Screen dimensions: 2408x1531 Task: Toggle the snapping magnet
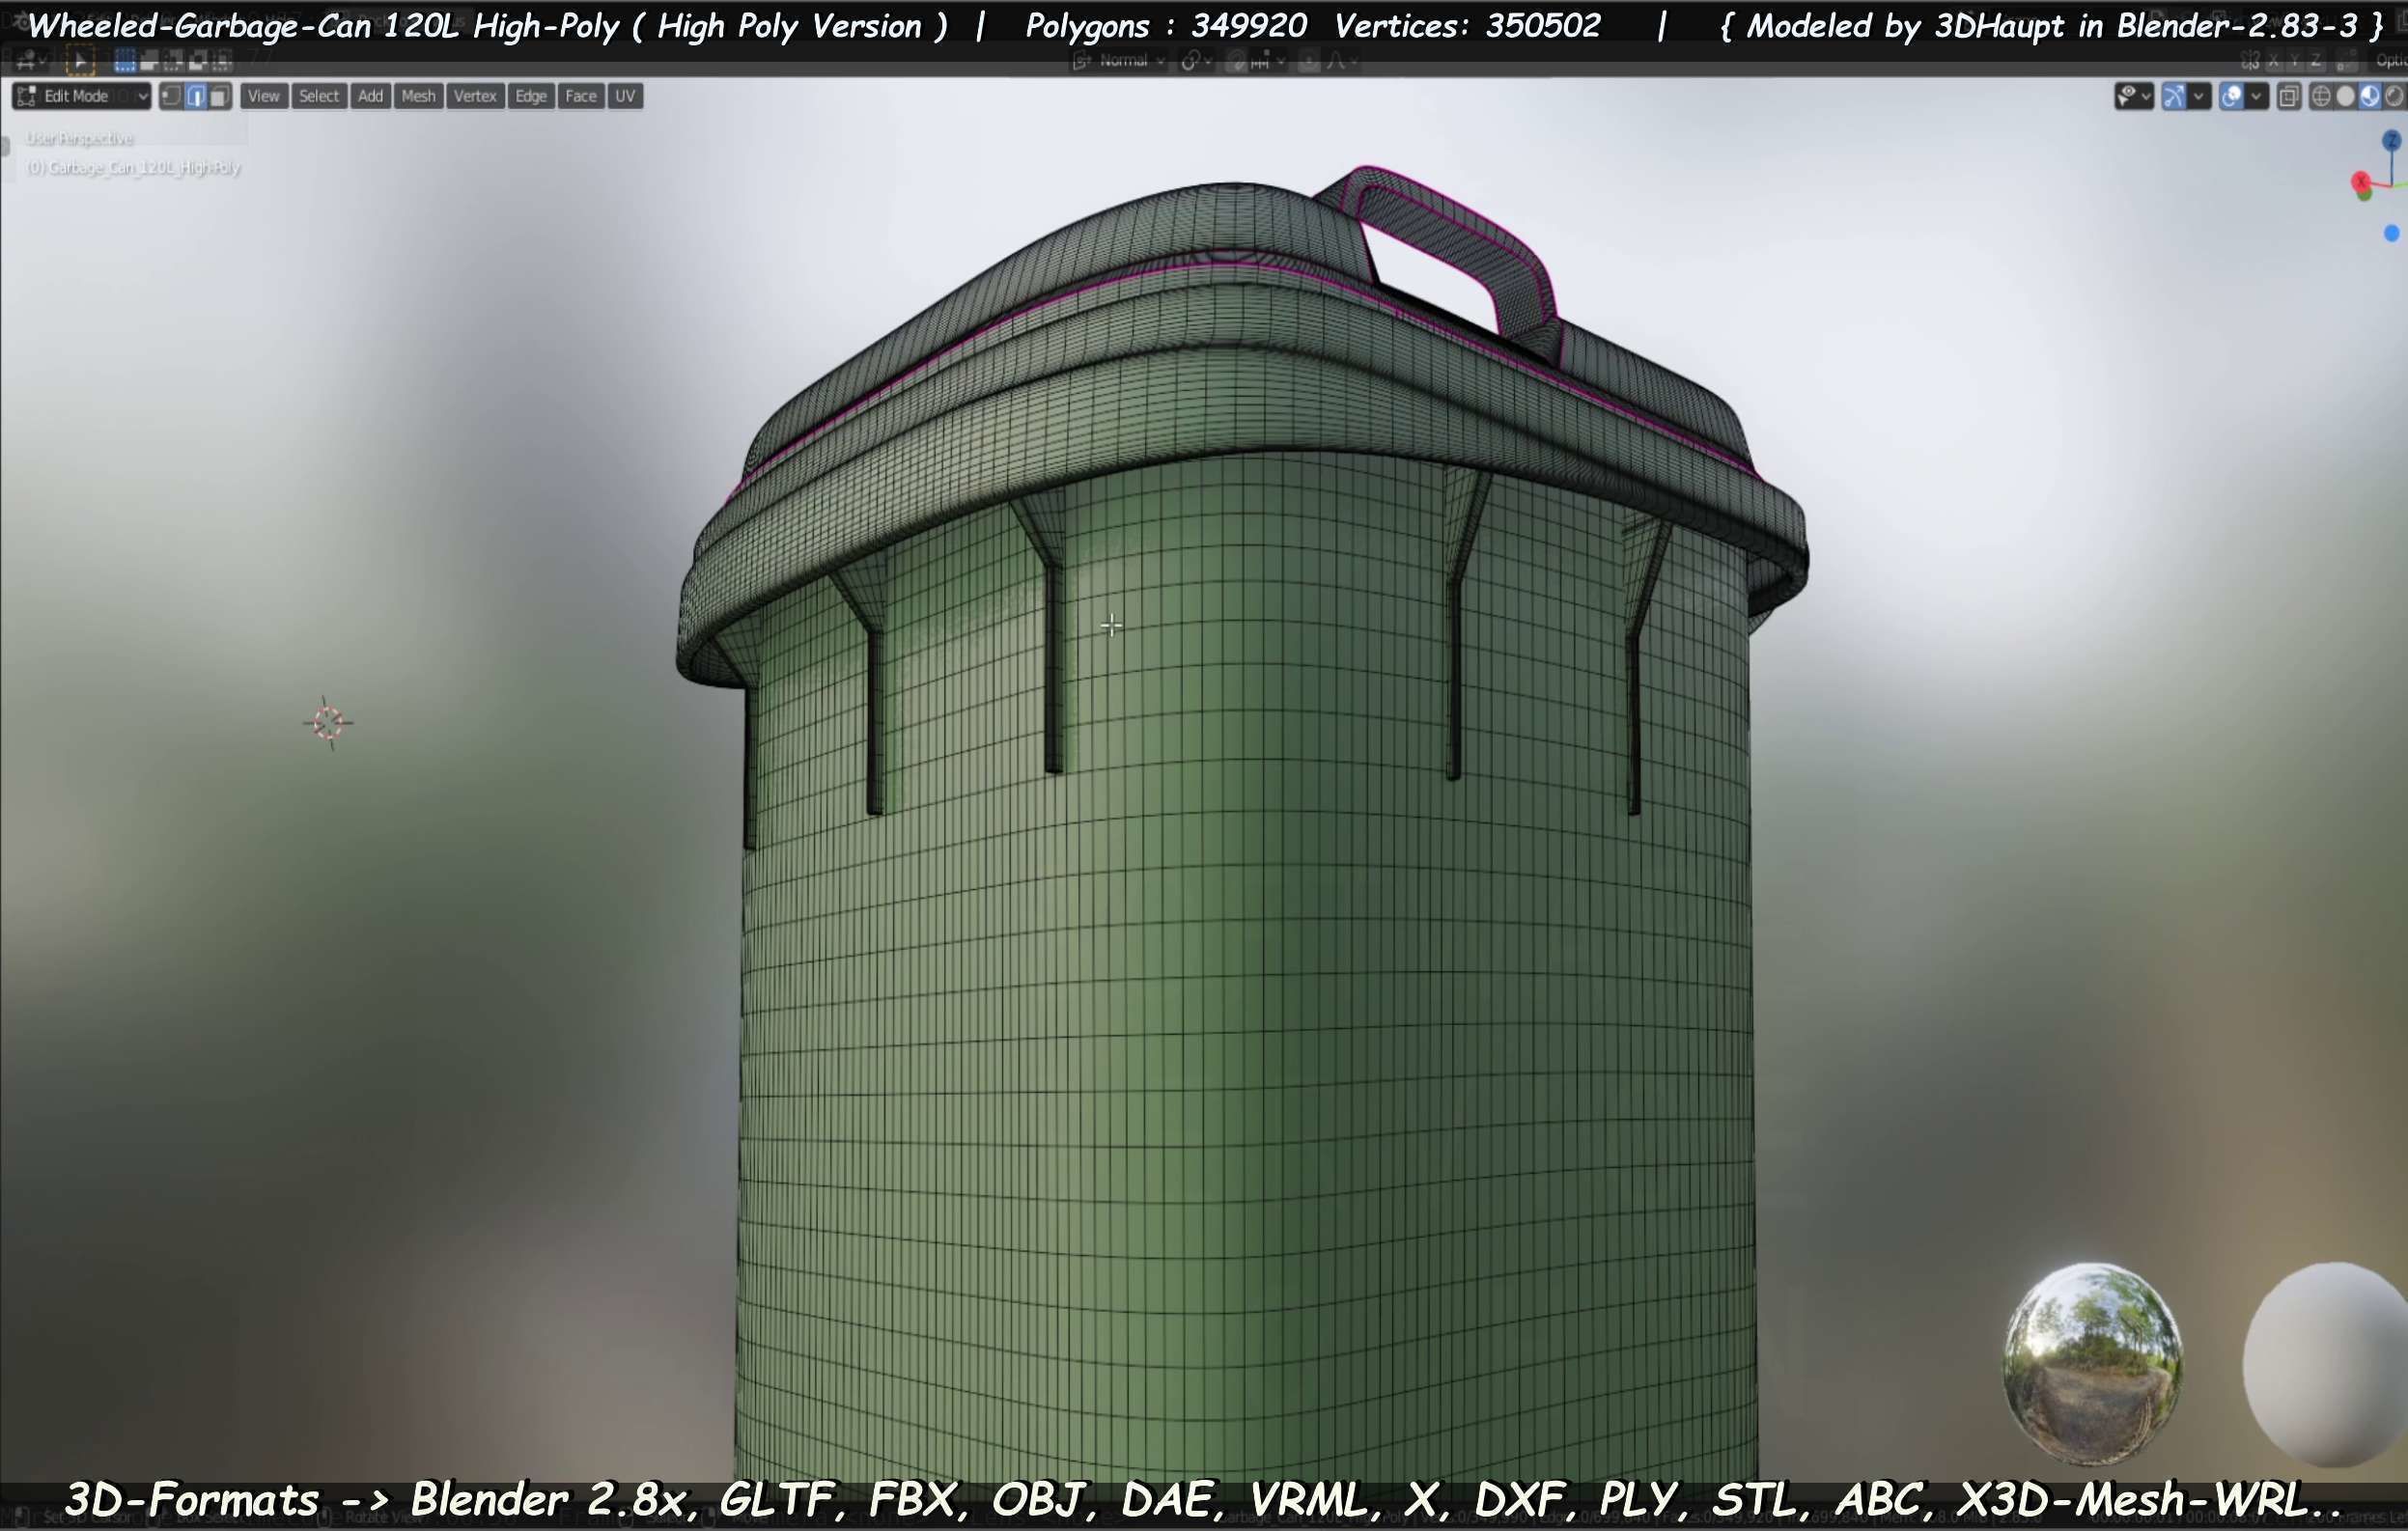coord(1237,62)
